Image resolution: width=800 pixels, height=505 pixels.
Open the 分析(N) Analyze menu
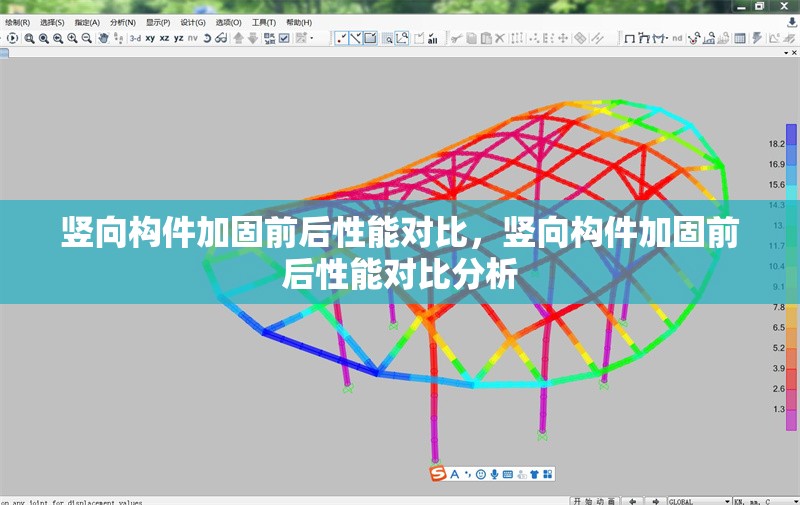[122, 22]
